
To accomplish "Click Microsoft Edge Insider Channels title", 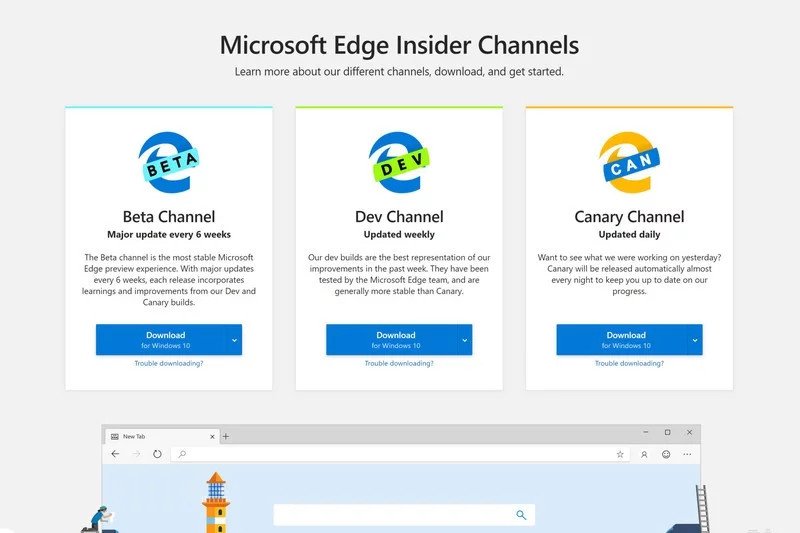I will coord(399,45).
